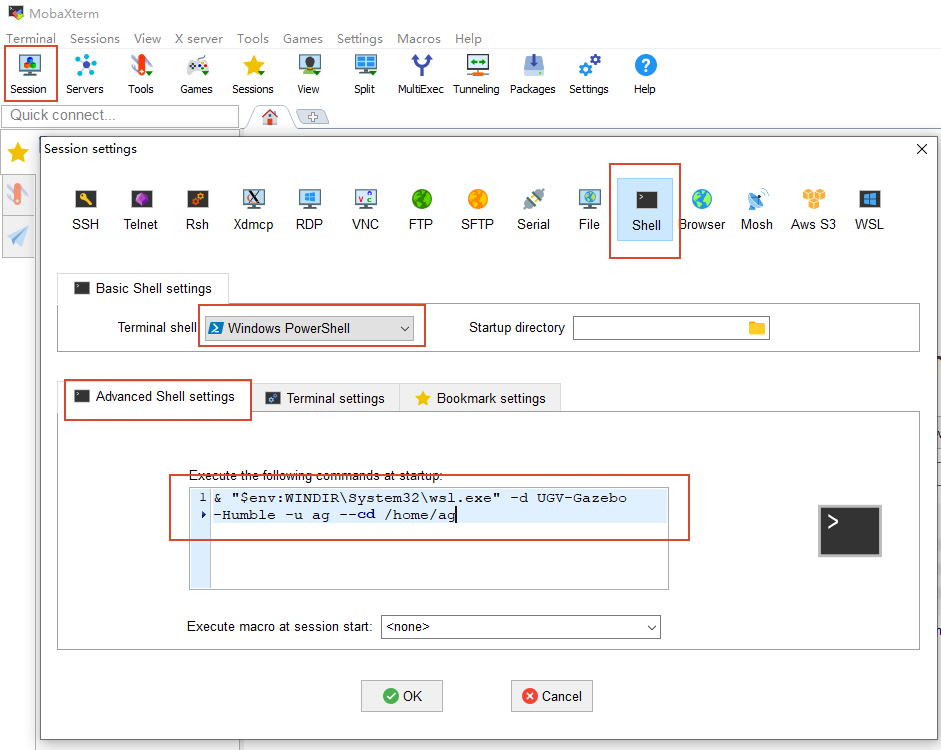Open the Sessions star icon in toolbar
The height and width of the screenshot is (750, 941).
click(x=253, y=74)
